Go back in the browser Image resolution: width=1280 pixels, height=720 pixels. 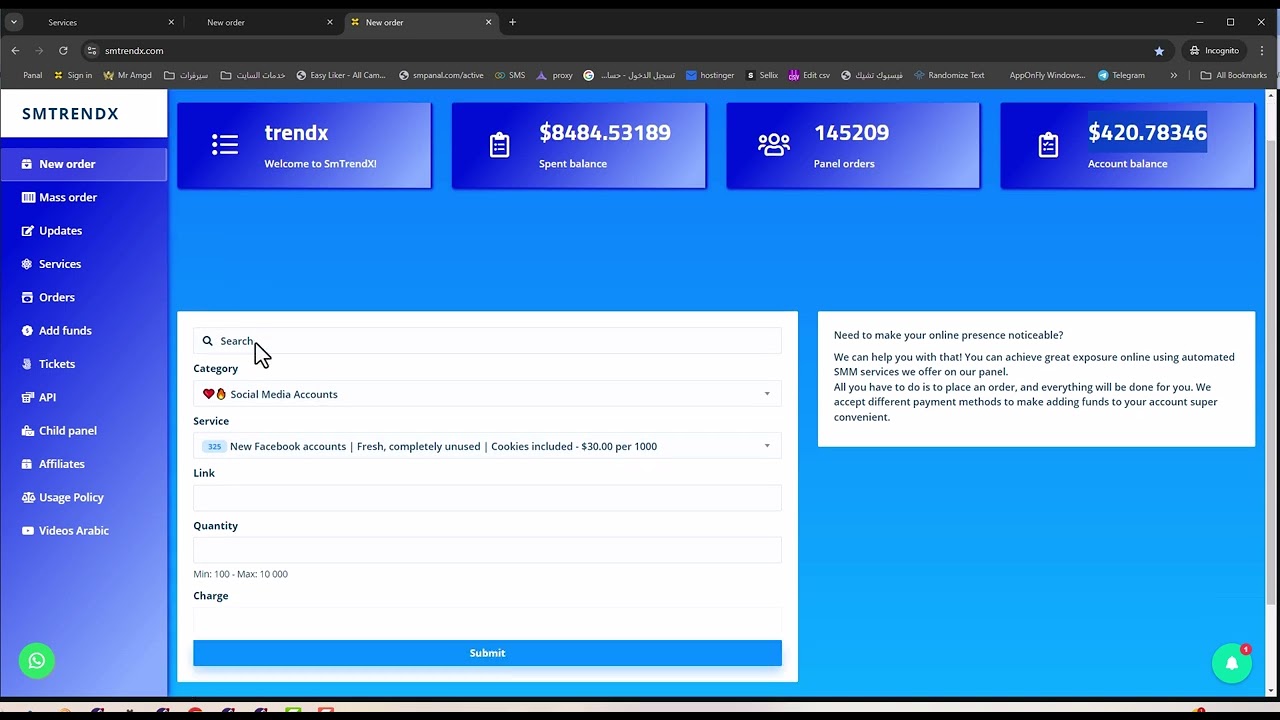[x=15, y=50]
